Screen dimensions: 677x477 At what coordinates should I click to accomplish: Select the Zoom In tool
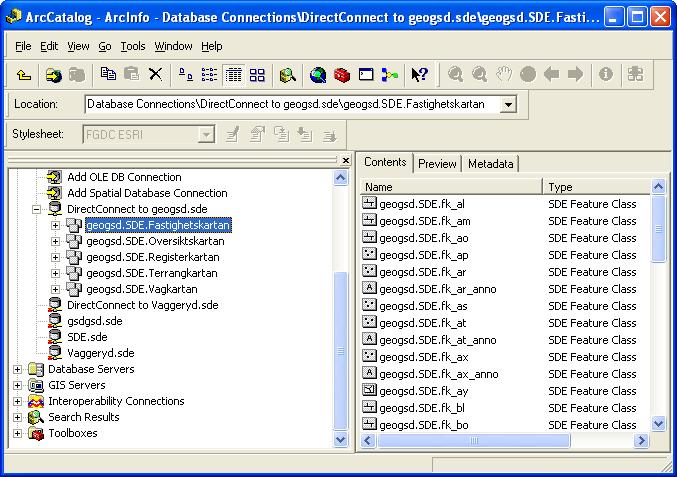tap(455, 75)
